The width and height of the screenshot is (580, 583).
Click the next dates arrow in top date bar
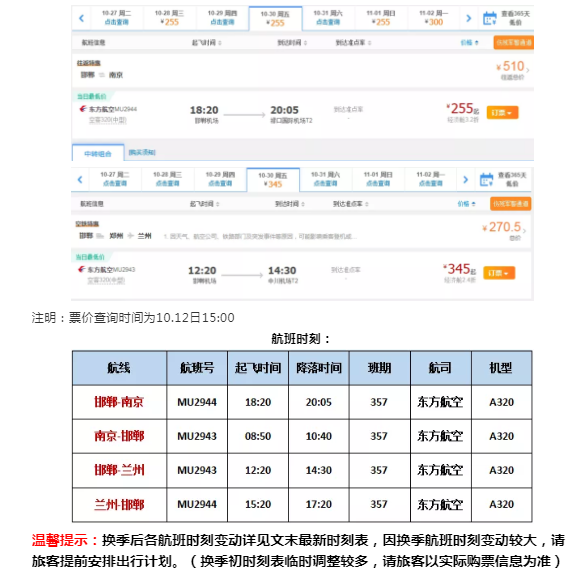click(x=468, y=18)
